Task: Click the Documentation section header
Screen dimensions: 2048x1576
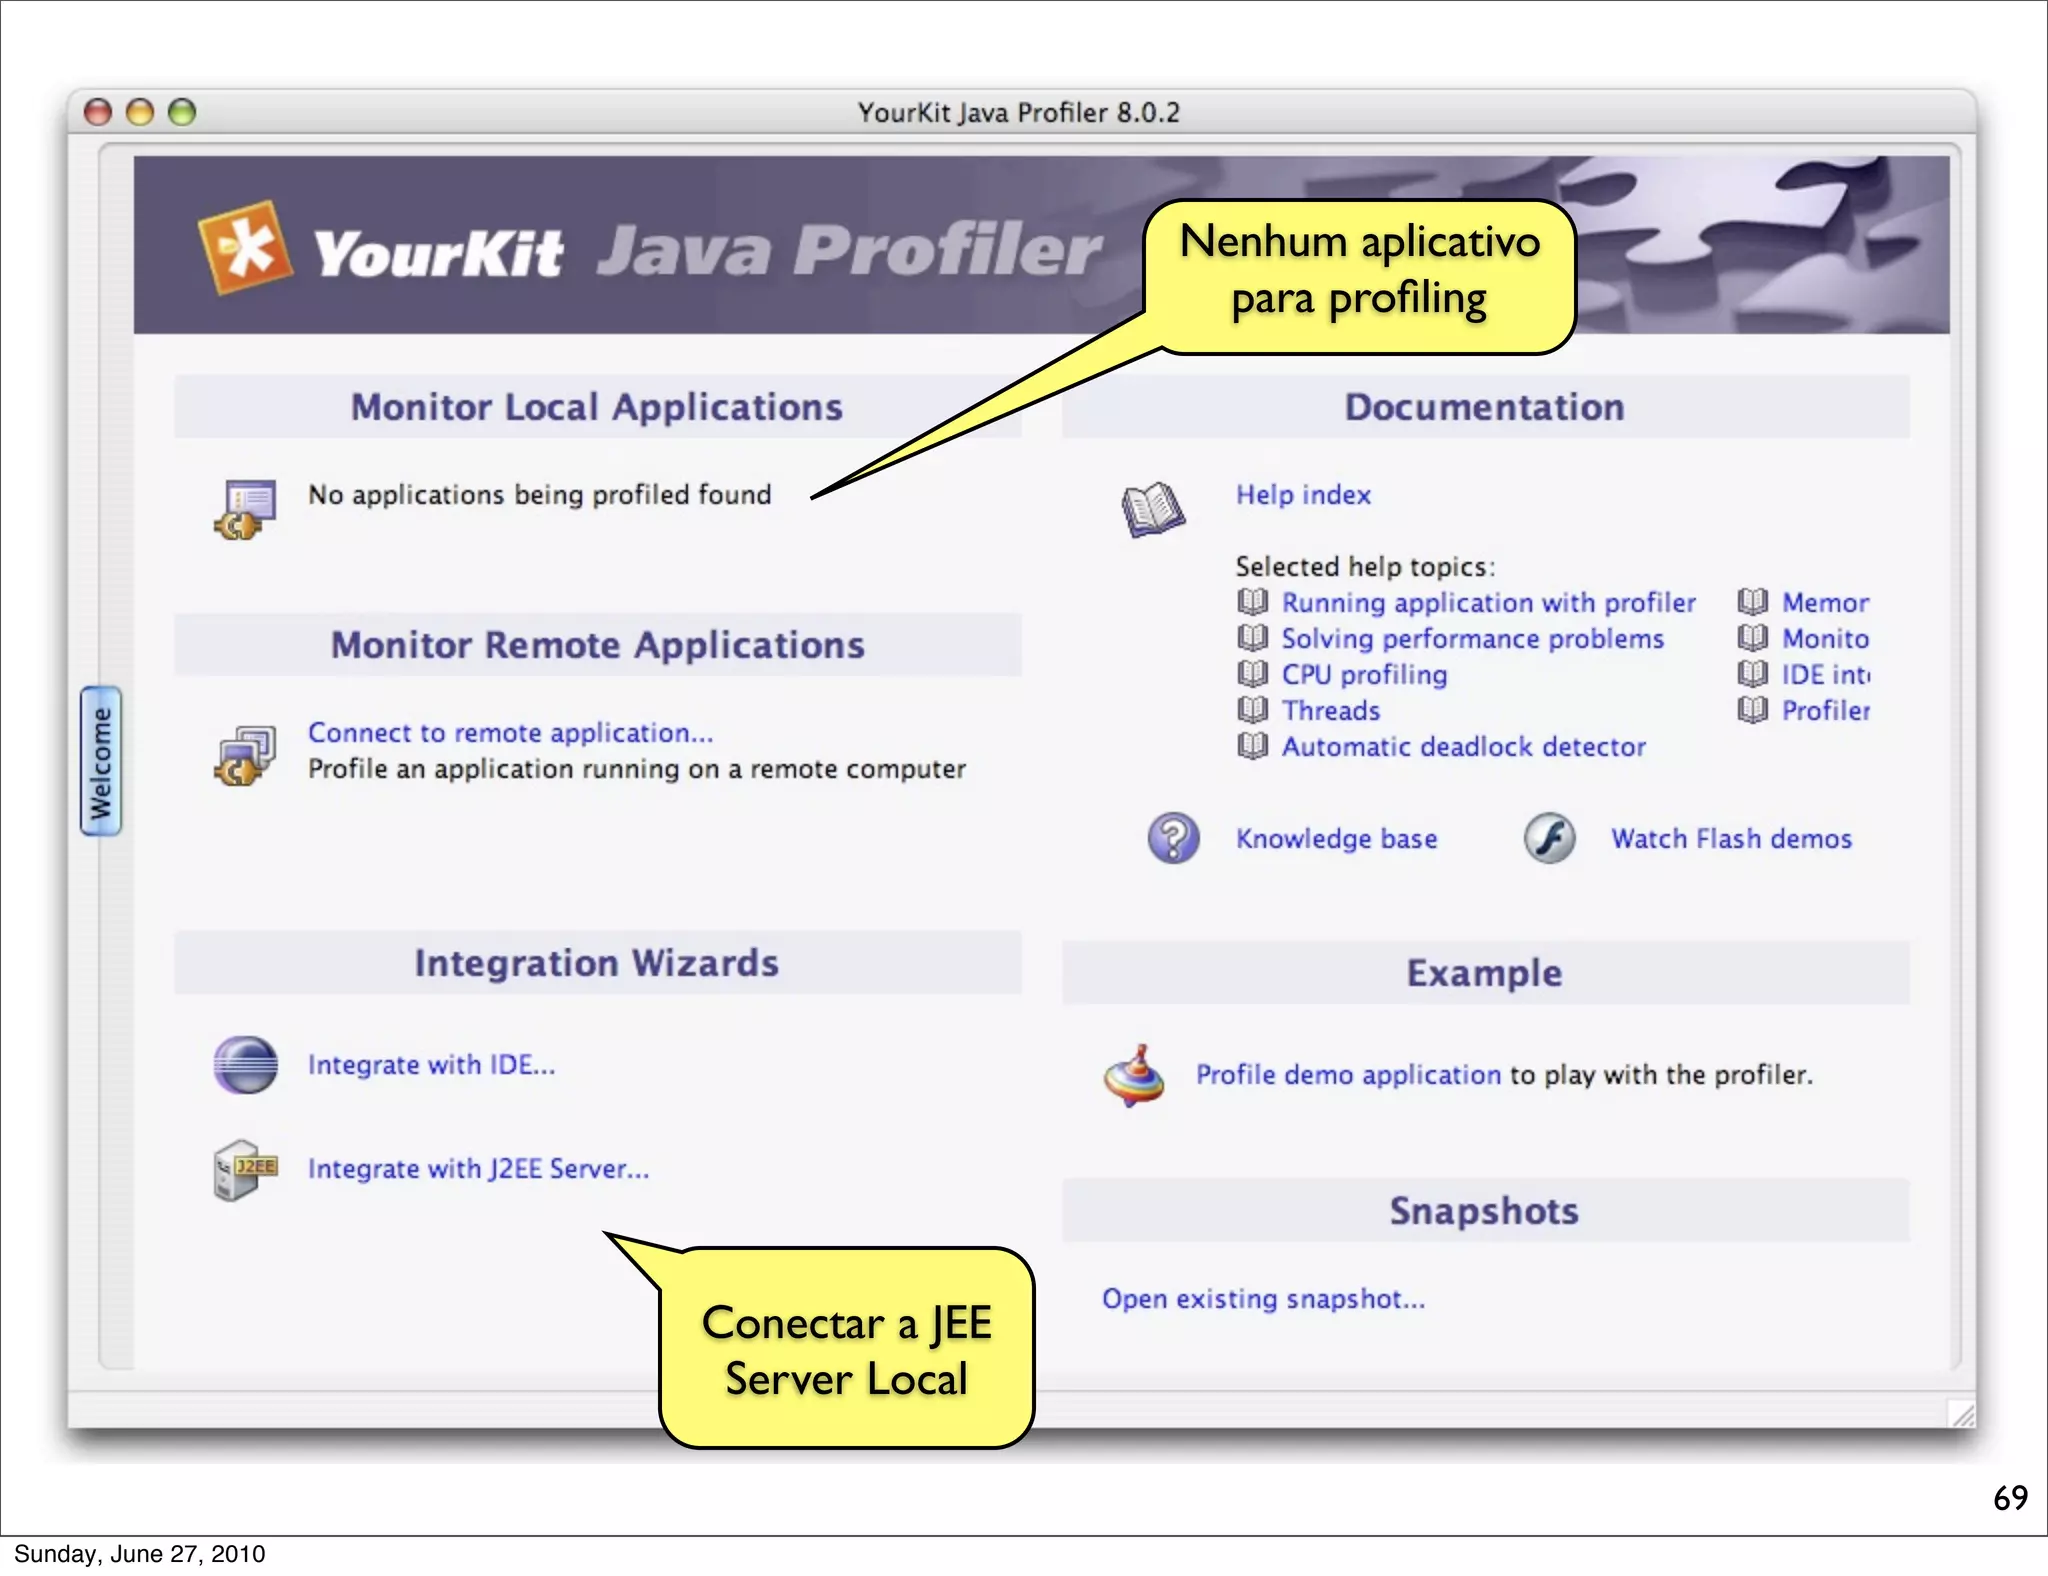Action: (1485, 407)
